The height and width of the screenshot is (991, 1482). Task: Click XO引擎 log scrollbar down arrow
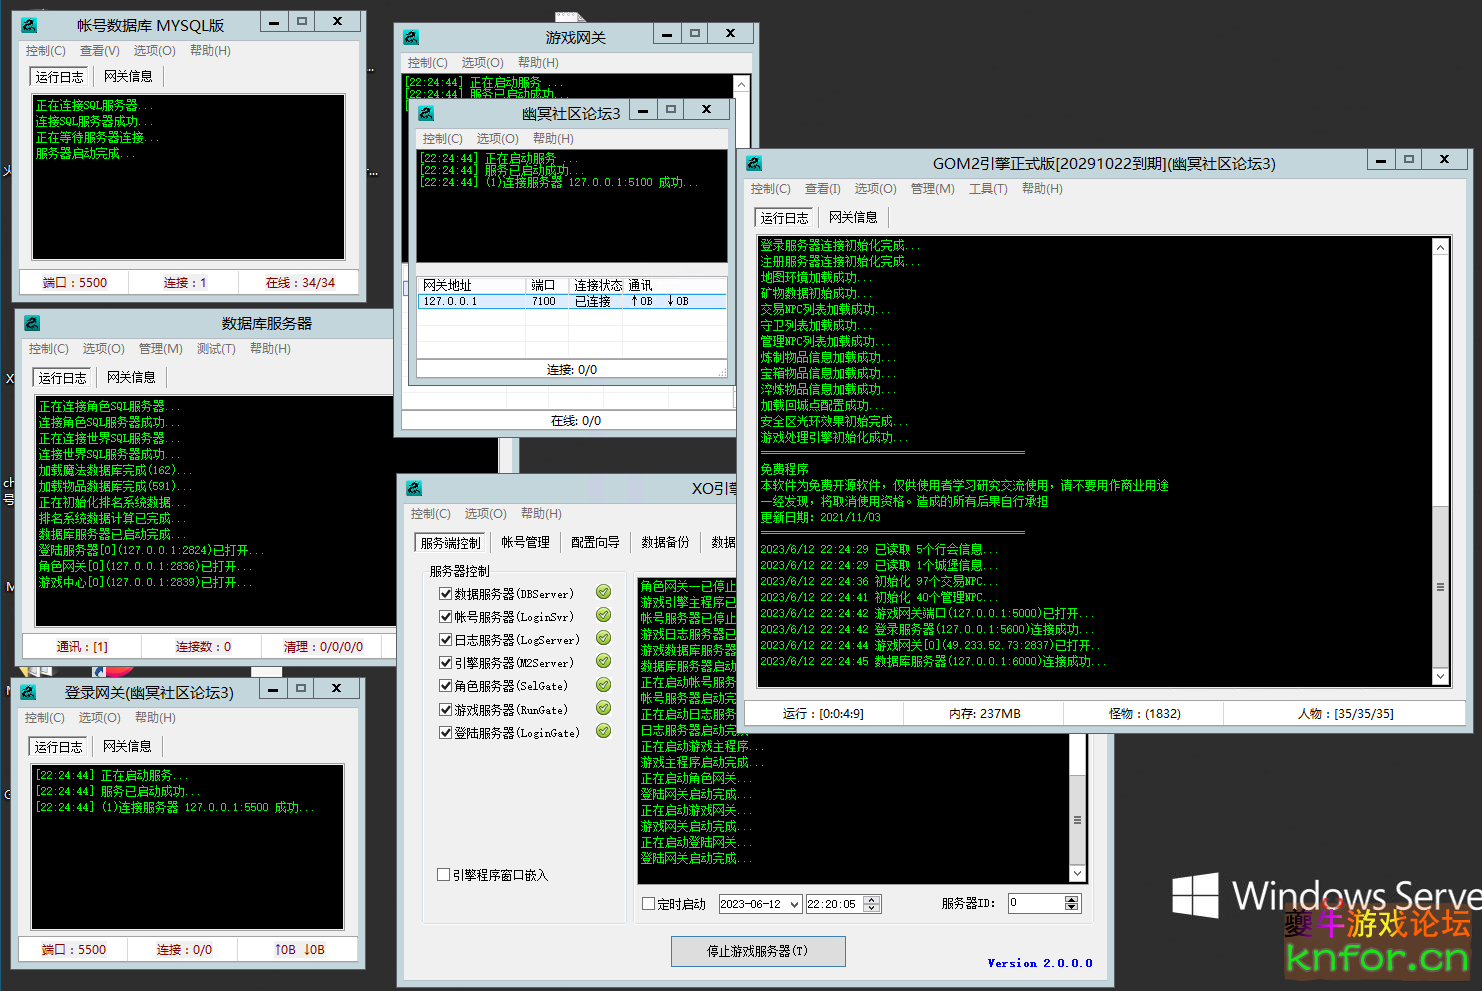[x=1077, y=873]
